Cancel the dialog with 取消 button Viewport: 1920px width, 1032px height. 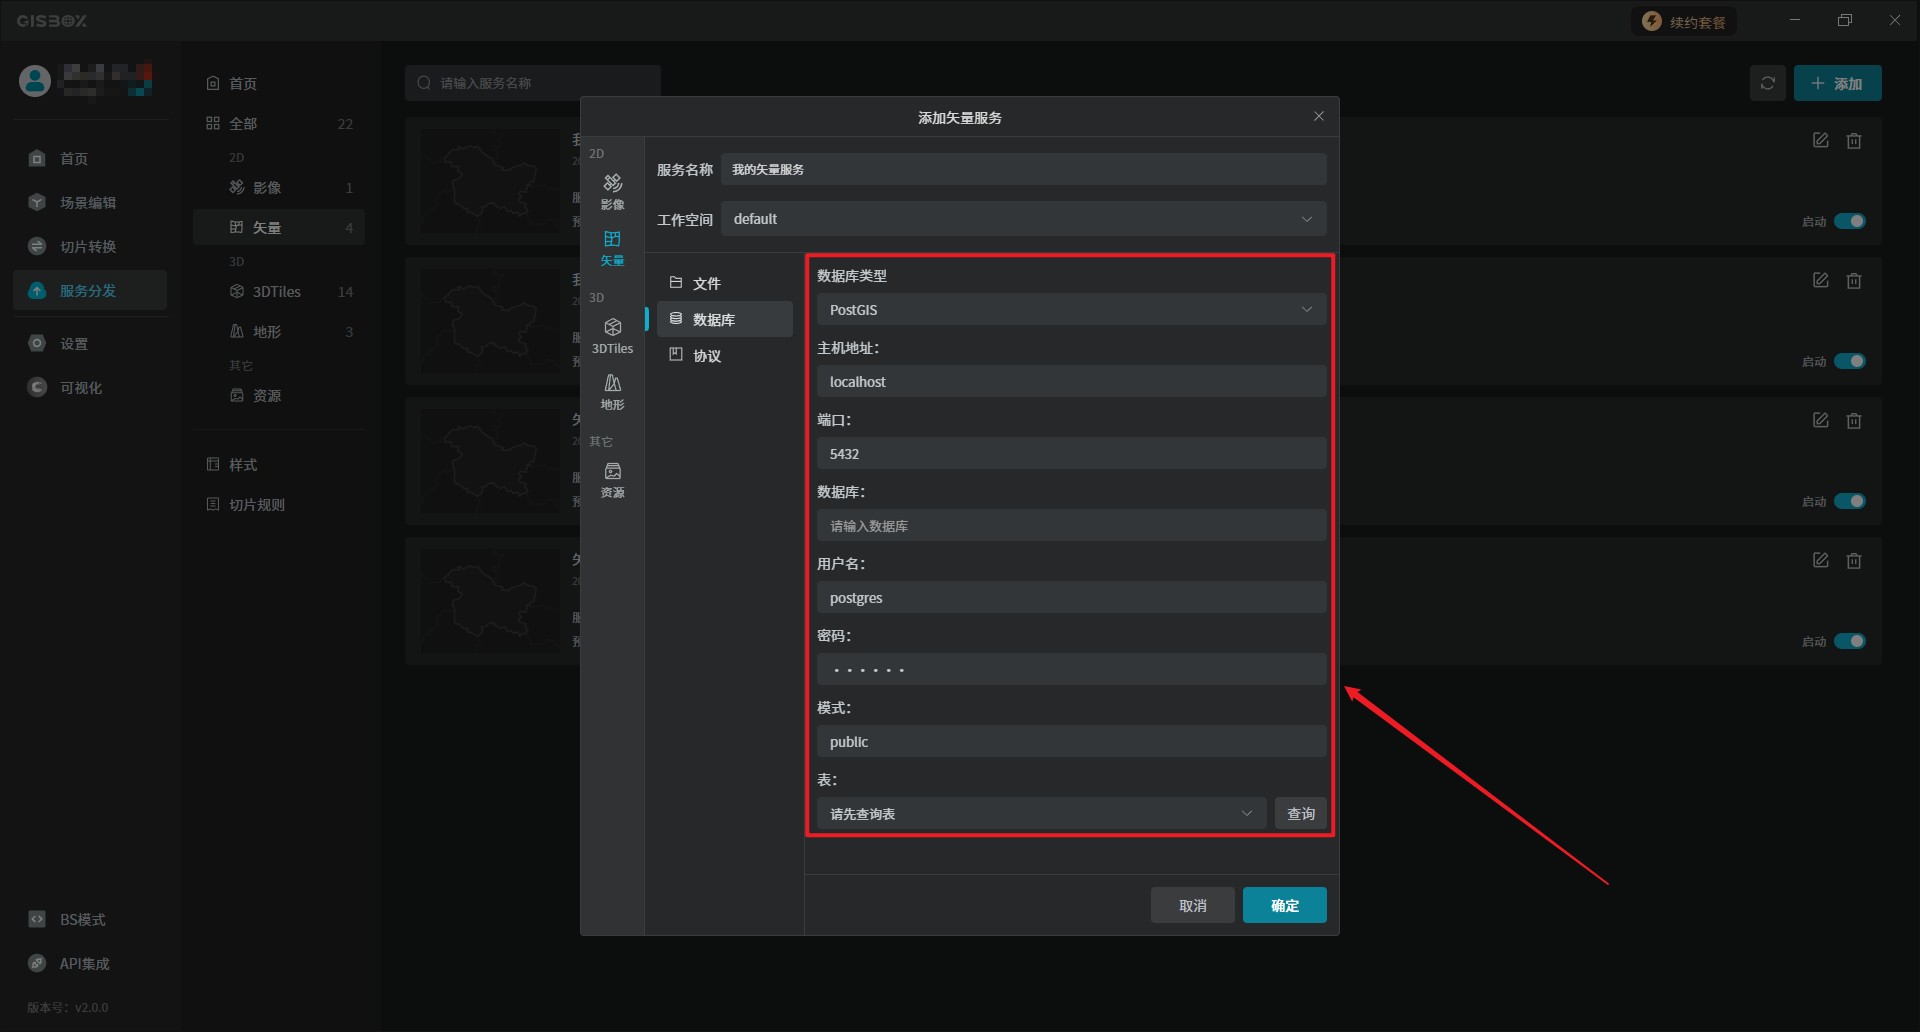[x=1192, y=905]
